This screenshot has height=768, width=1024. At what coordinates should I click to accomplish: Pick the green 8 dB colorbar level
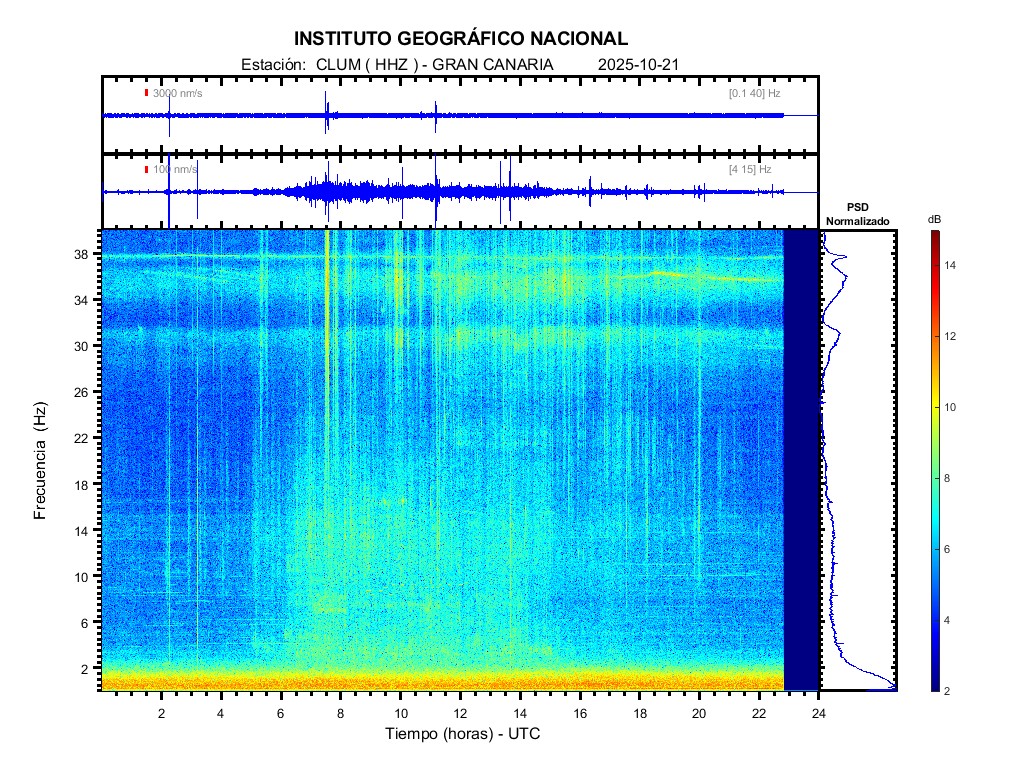934,479
